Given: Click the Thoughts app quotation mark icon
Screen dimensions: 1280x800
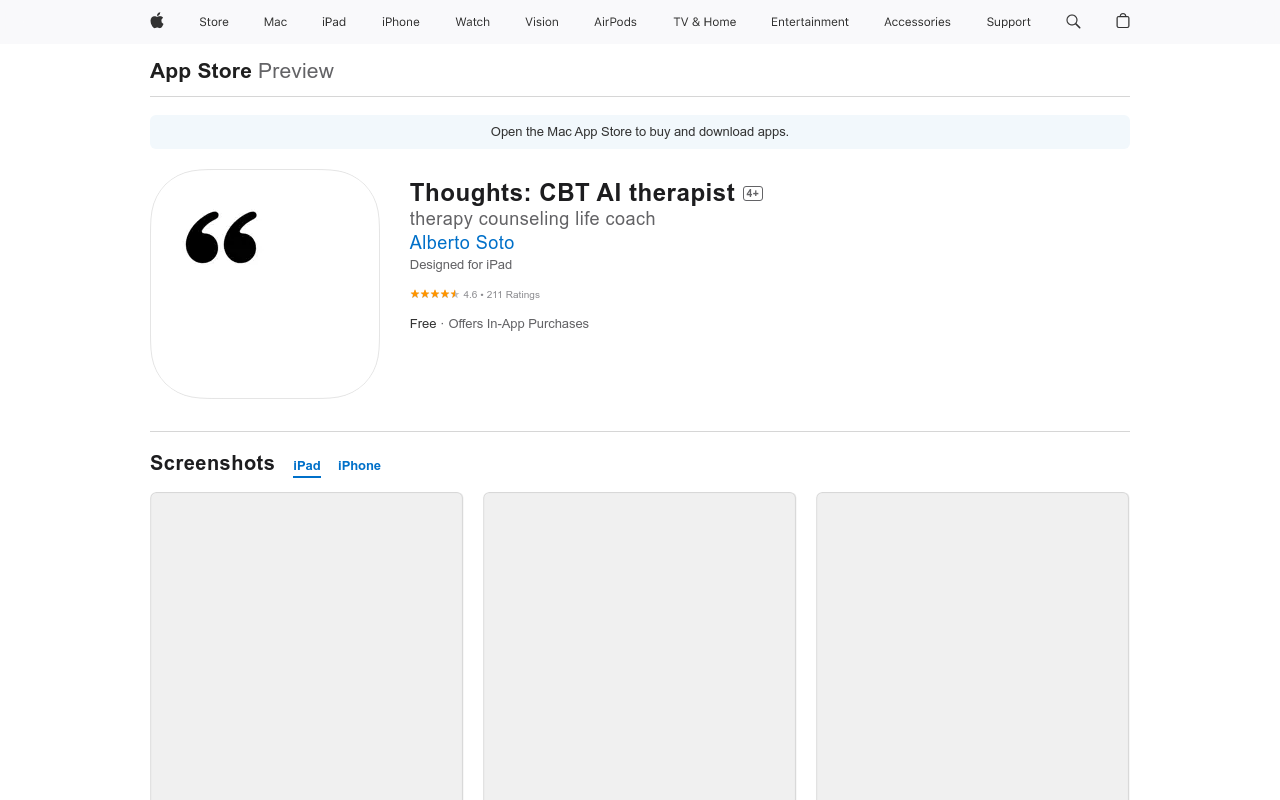Looking at the screenshot, I should coord(265,284).
